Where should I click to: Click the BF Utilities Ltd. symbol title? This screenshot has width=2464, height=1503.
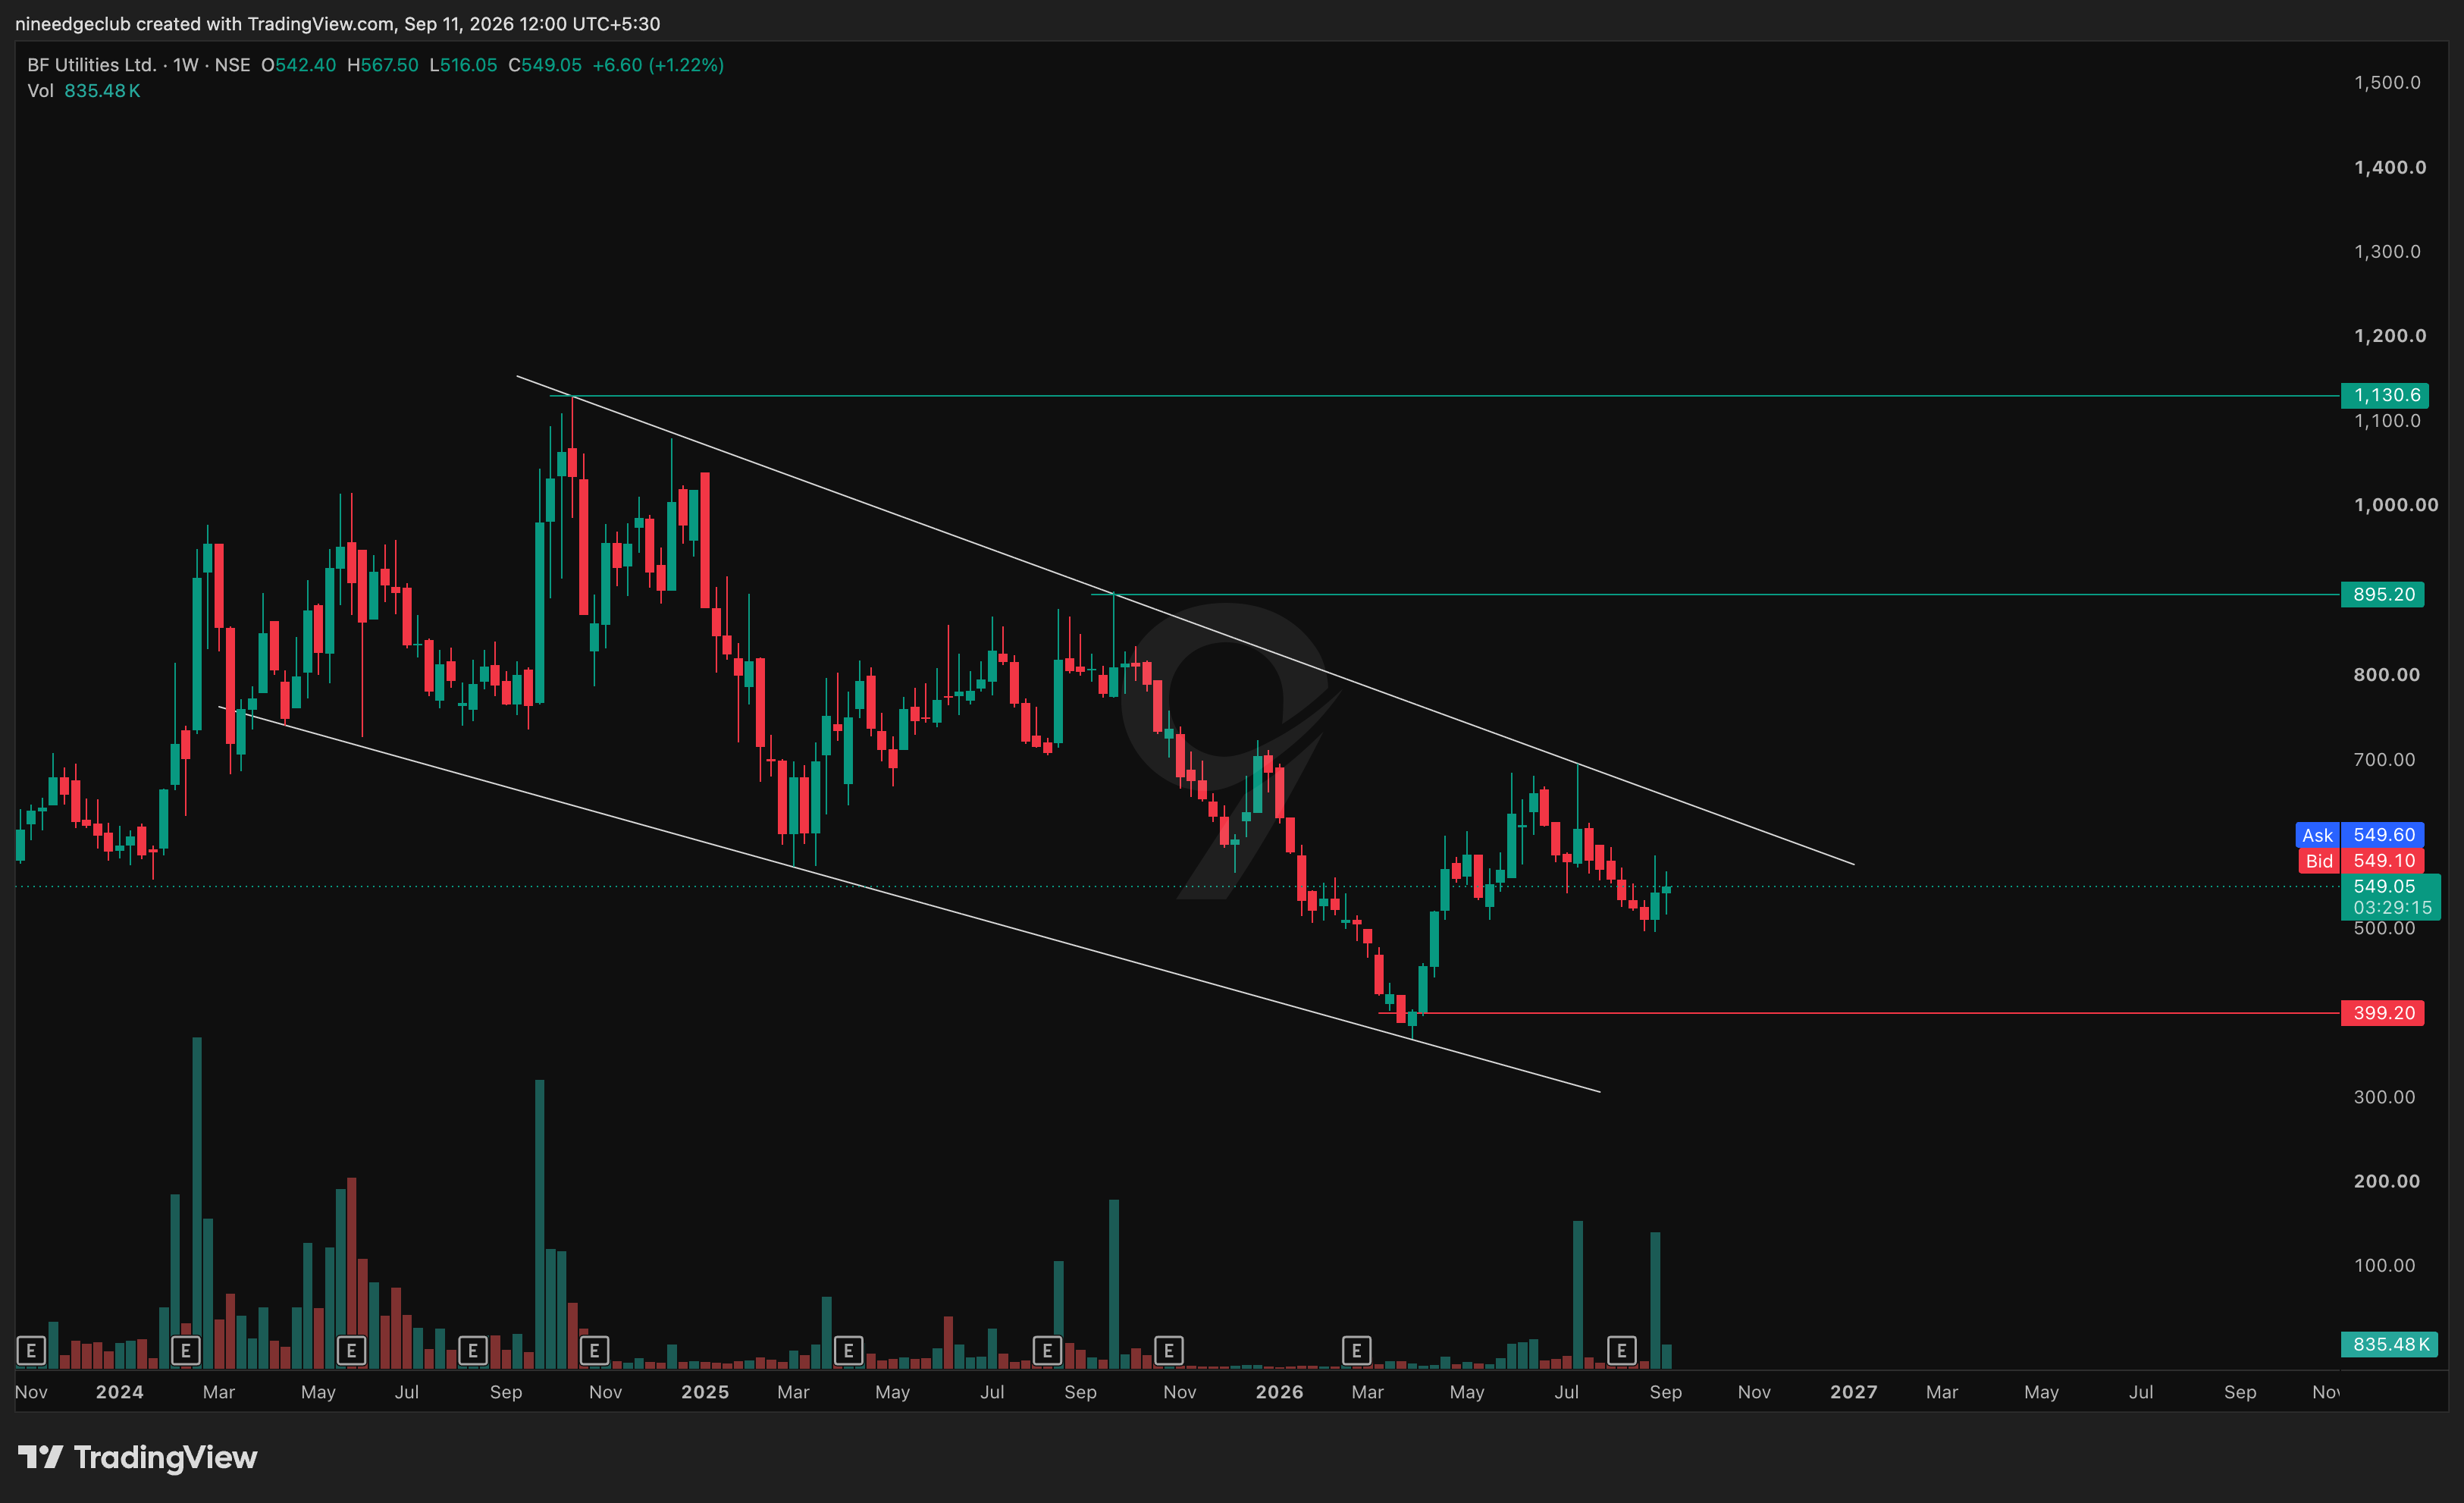pyautogui.click(x=92, y=65)
